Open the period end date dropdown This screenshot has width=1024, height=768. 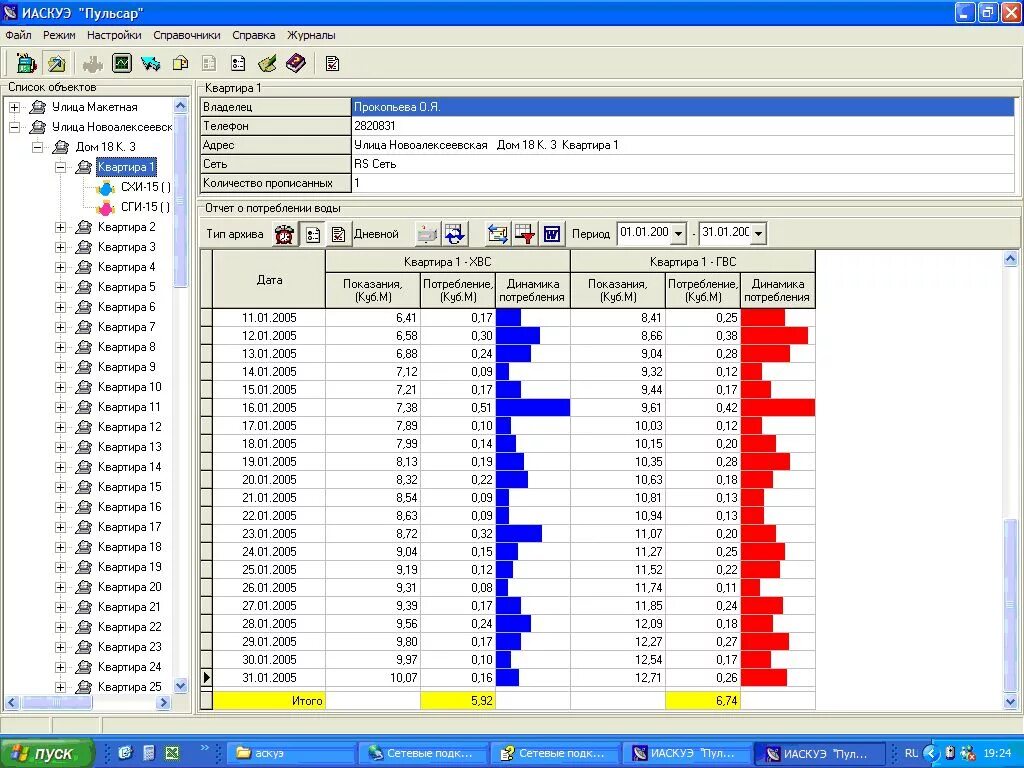758,233
